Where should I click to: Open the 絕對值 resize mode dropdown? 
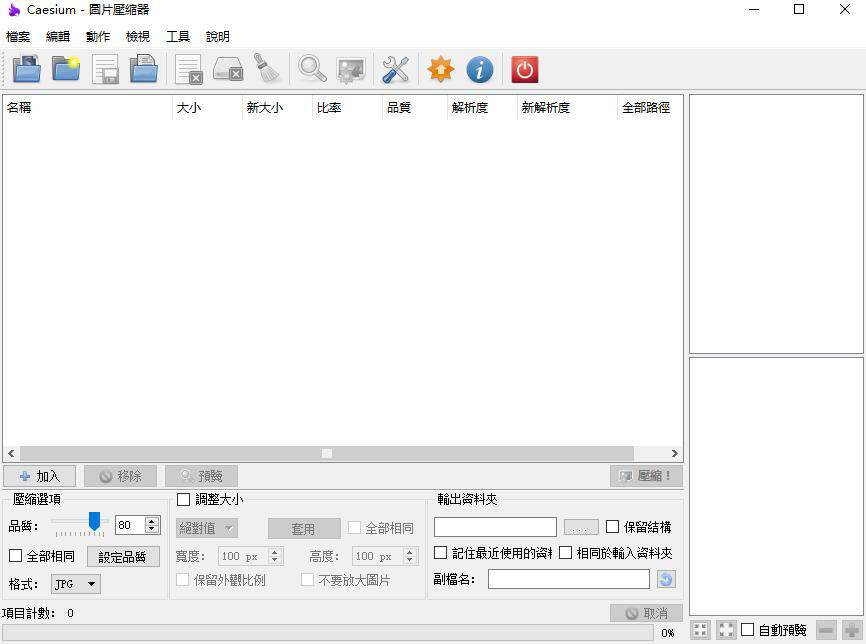click(x=207, y=529)
